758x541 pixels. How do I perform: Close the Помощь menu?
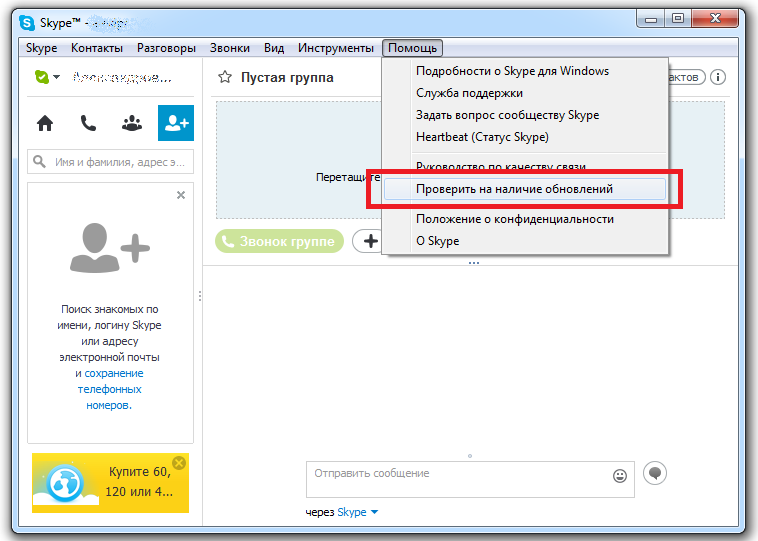(x=412, y=48)
